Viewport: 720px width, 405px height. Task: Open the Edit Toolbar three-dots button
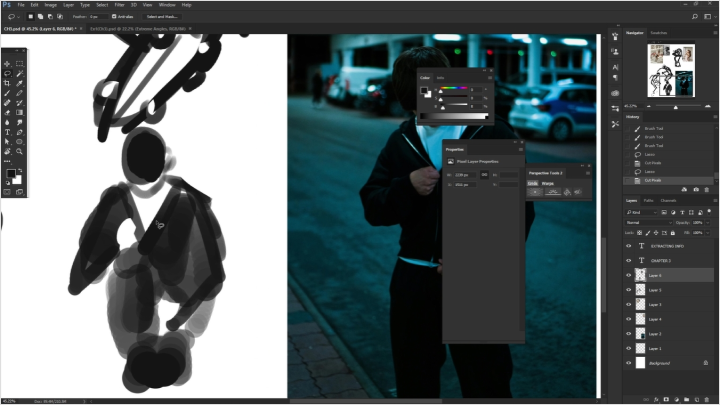click(x=7, y=161)
